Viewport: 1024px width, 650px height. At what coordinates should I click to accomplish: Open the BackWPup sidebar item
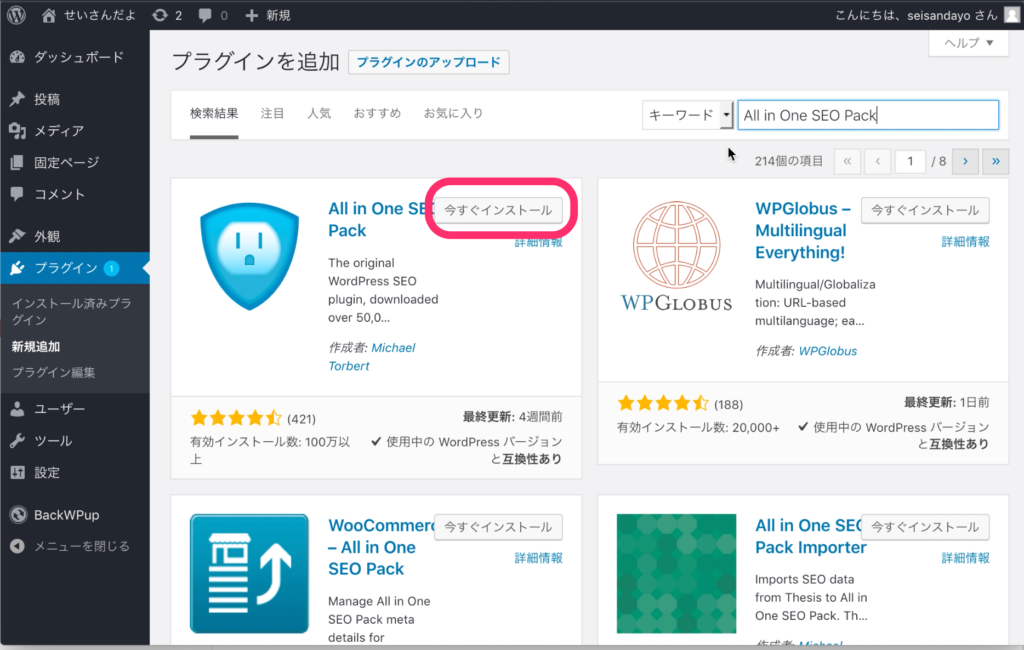click(x=66, y=515)
